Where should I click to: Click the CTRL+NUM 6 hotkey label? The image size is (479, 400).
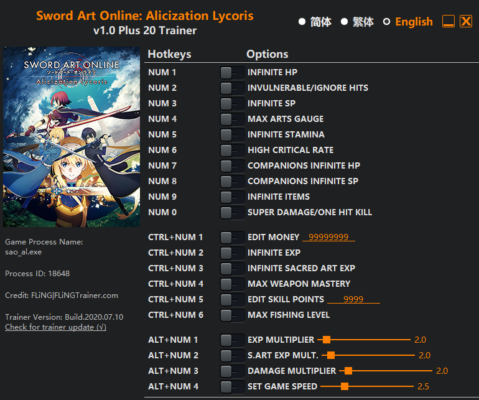click(175, 315)
